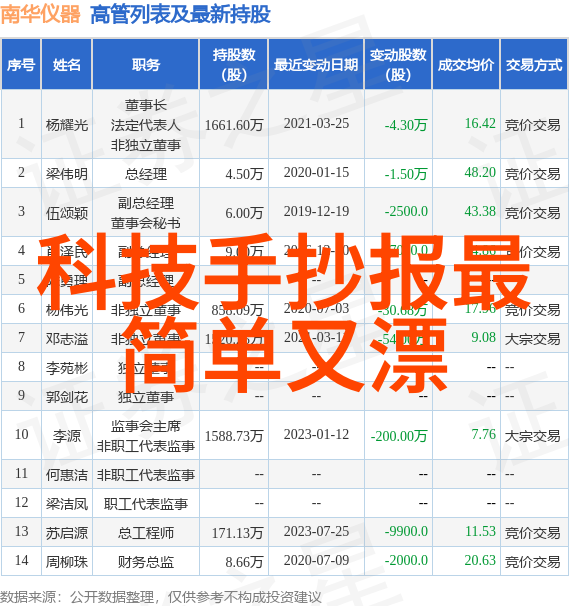The image size is (569, 606).
Task: Select the name 周柳珠
Action: (67, 562)
